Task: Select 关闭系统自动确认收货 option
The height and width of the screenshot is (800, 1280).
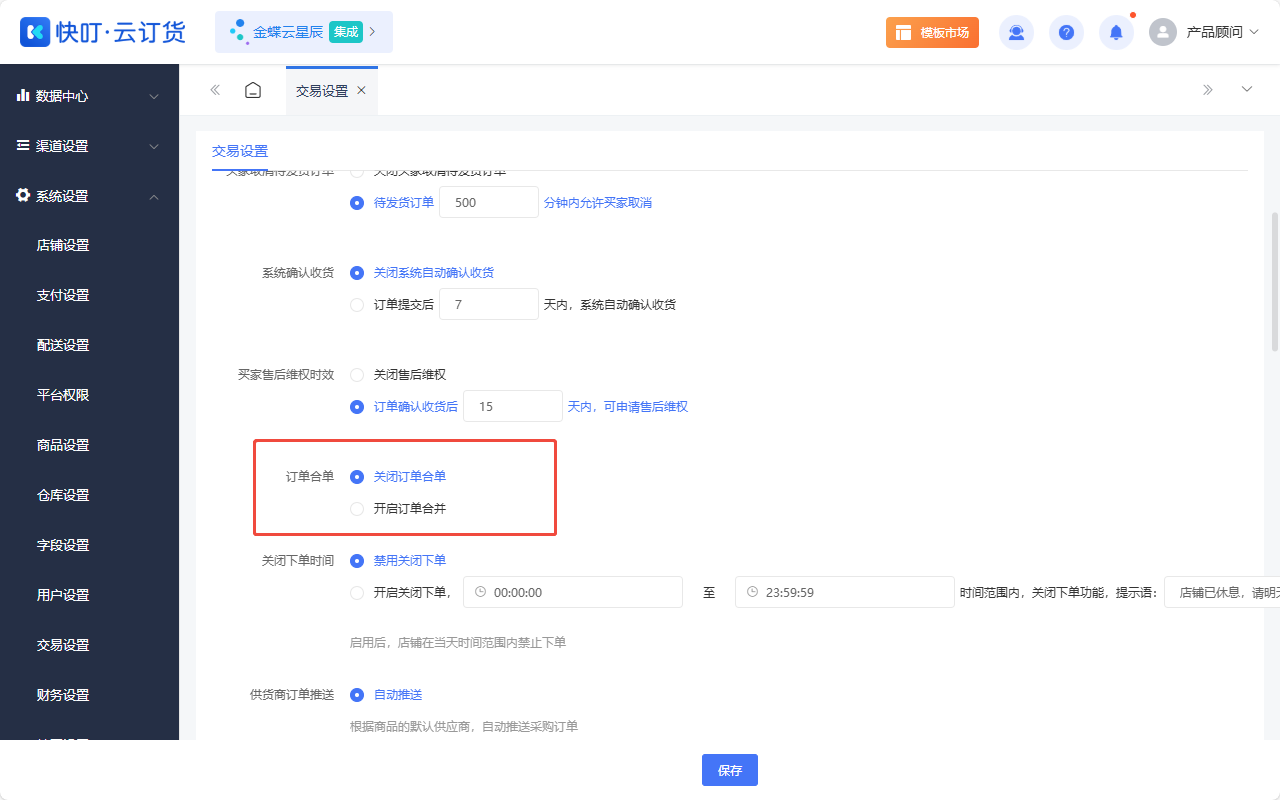Action: click(x=357, y=272)
